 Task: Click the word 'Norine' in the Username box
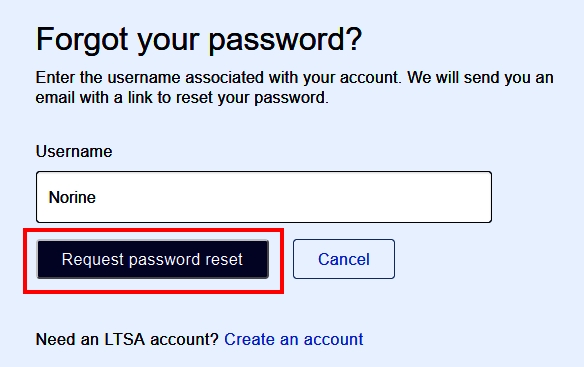(72, 197)
